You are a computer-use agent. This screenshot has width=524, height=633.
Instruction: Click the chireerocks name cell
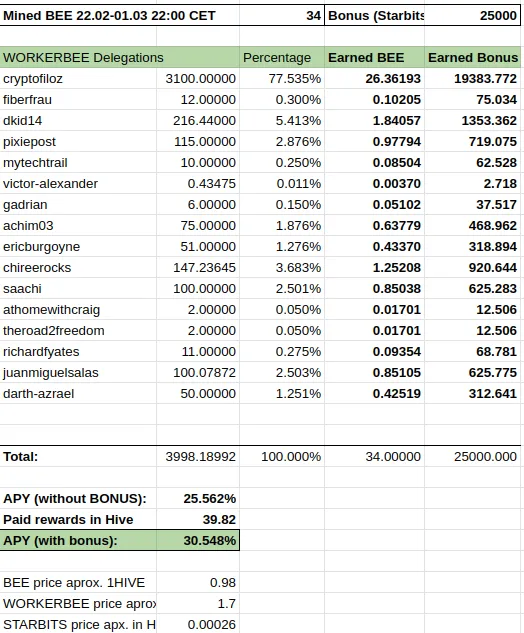point(78,267)
